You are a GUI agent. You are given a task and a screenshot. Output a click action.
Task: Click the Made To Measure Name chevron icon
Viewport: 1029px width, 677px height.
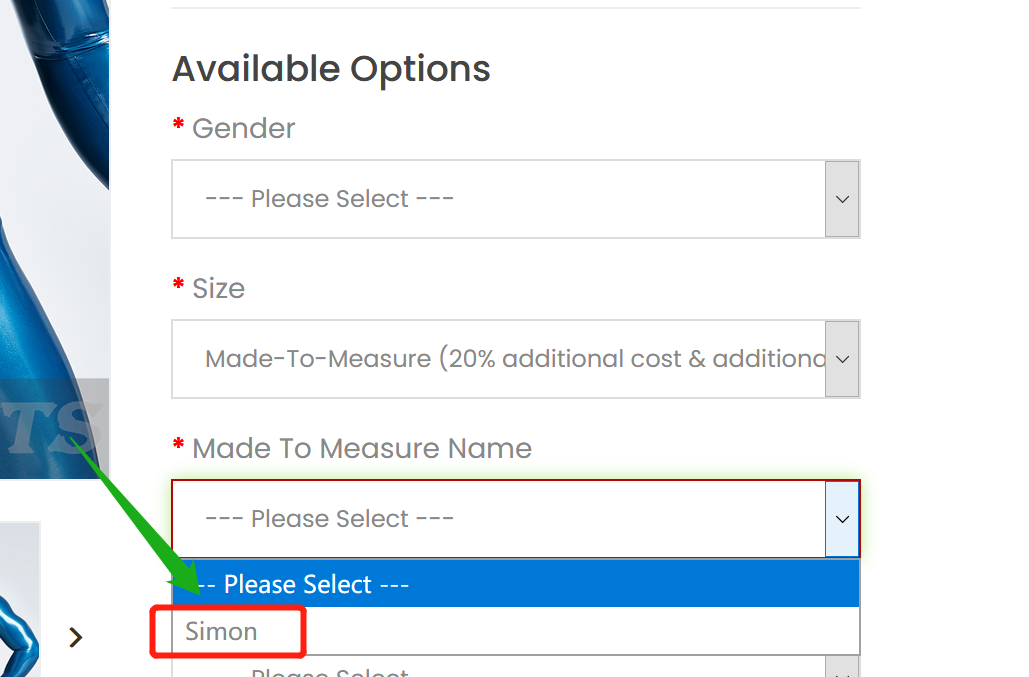pos(842,519)
